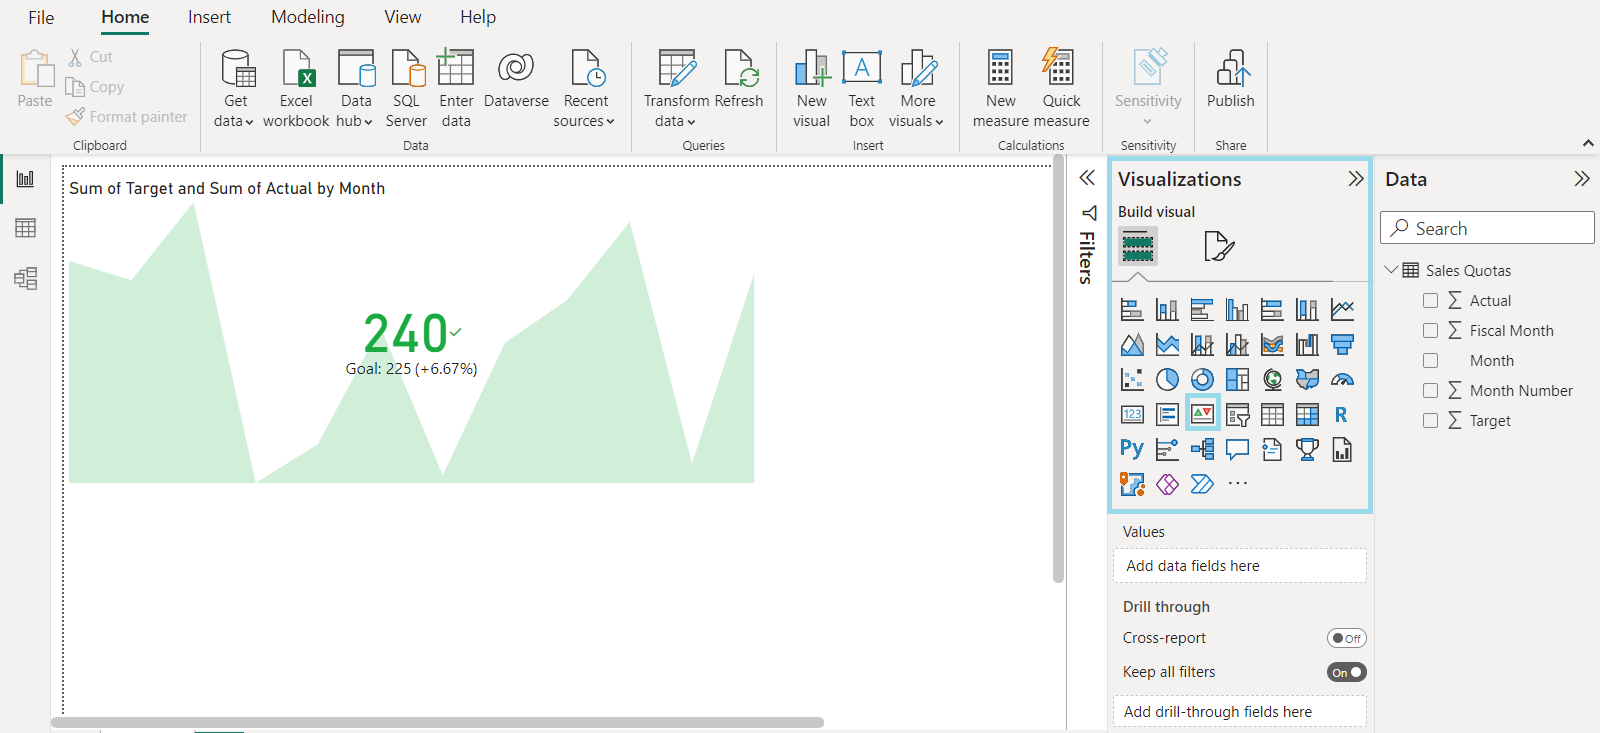The height and width of the screenshot is (733, 1600).
Task: Select the Q&A speech bubble visual
Action: tap(1237, 449)
